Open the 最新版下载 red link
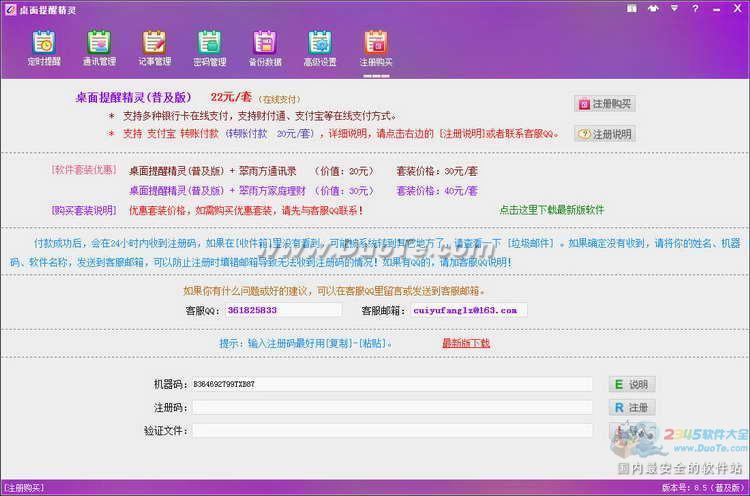750x496 pixels. pos(465,343)
